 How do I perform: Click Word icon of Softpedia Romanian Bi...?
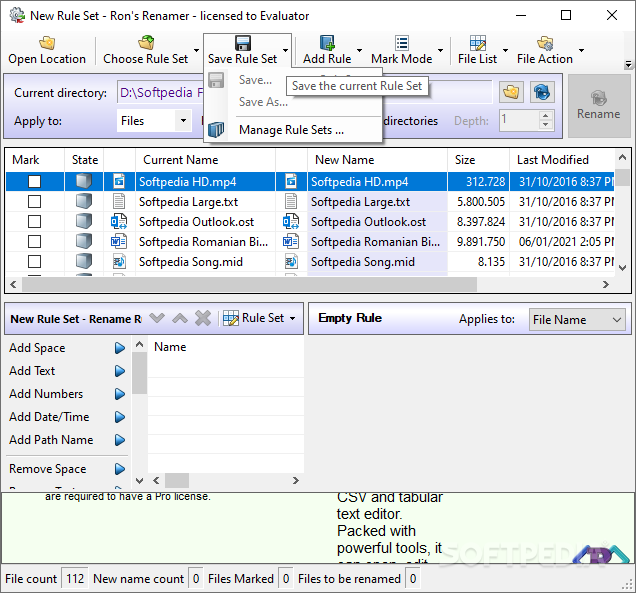119,242
